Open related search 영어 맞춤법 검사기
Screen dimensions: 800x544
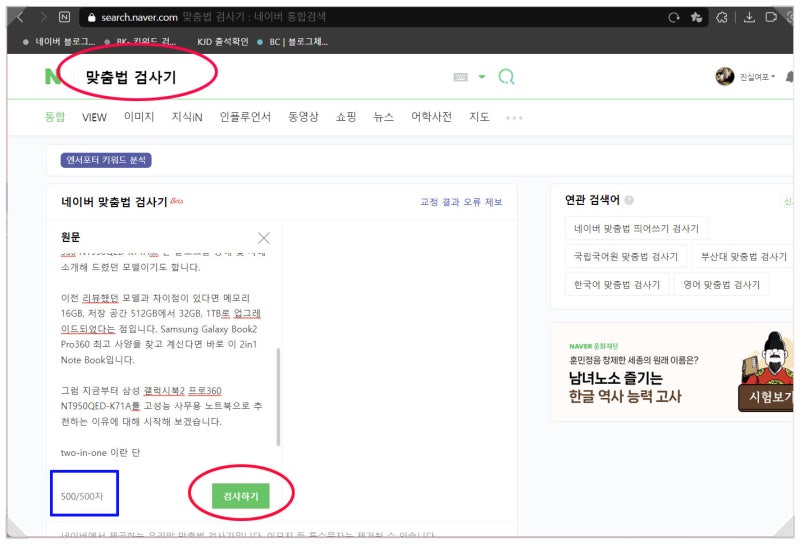721,285
